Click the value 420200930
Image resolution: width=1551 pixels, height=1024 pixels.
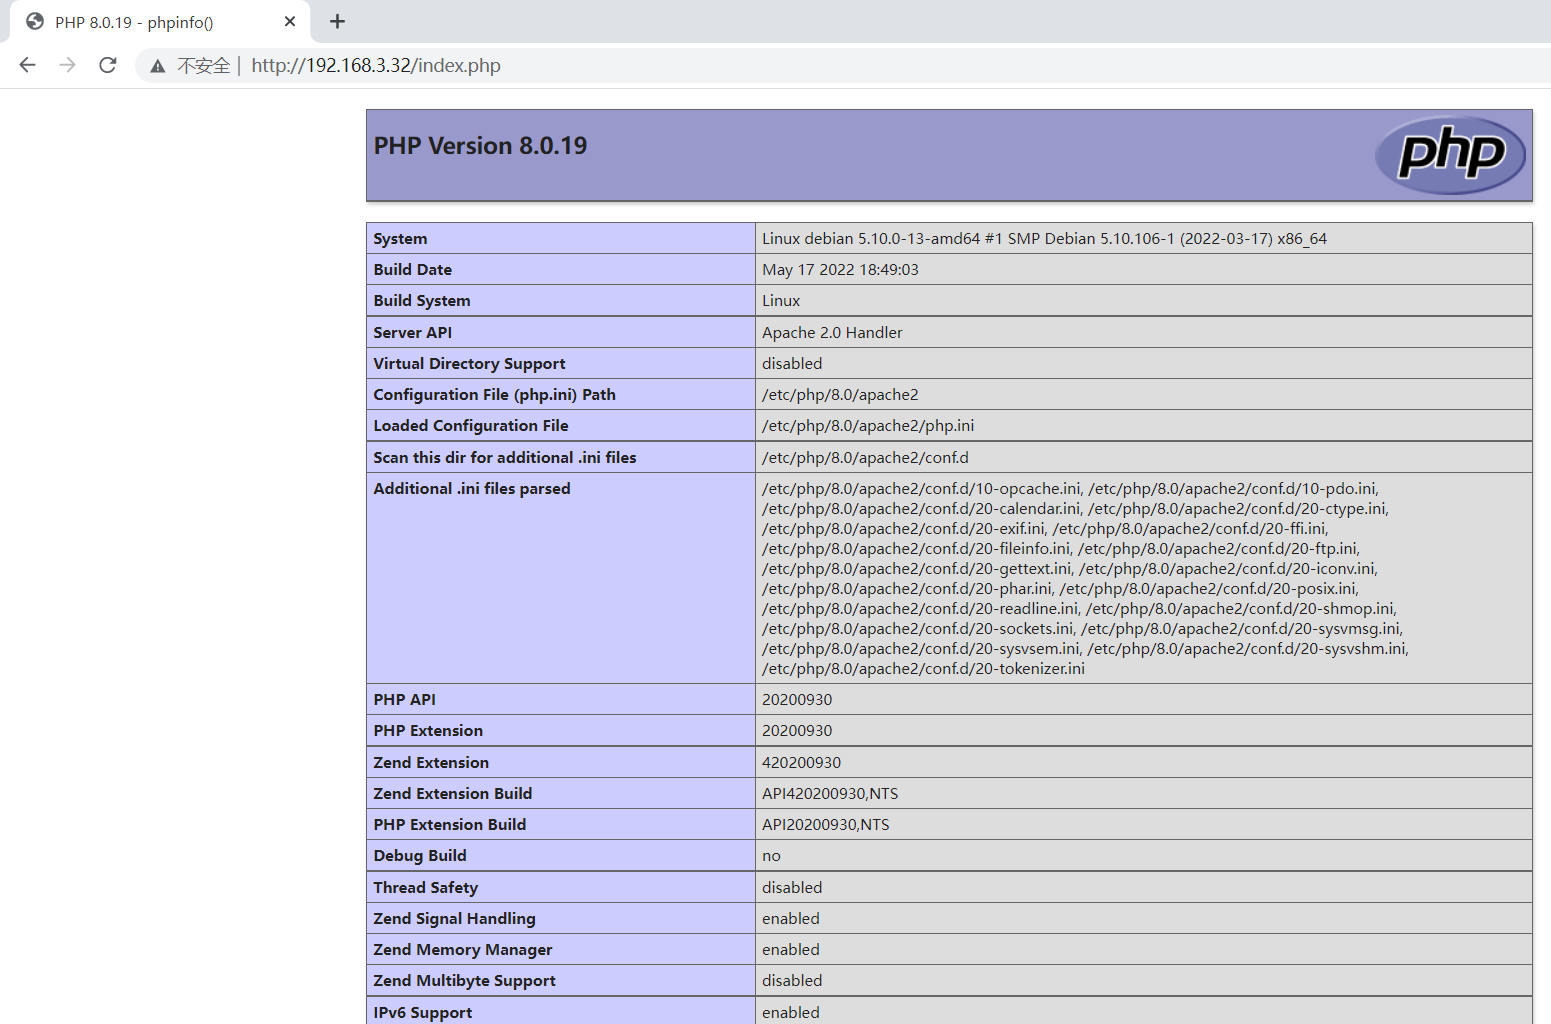(x=801, y=763)
